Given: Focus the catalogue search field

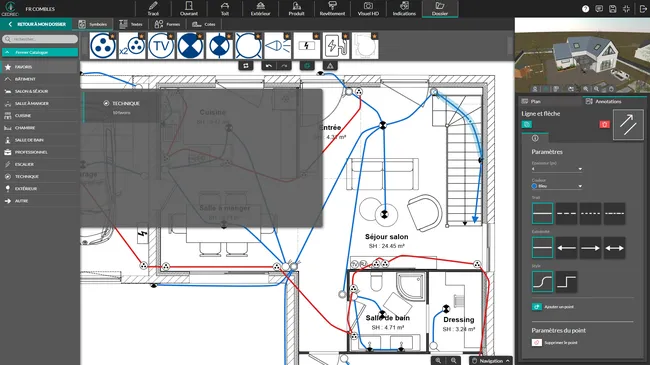Looking at the screenshot, I should [40, 39].
